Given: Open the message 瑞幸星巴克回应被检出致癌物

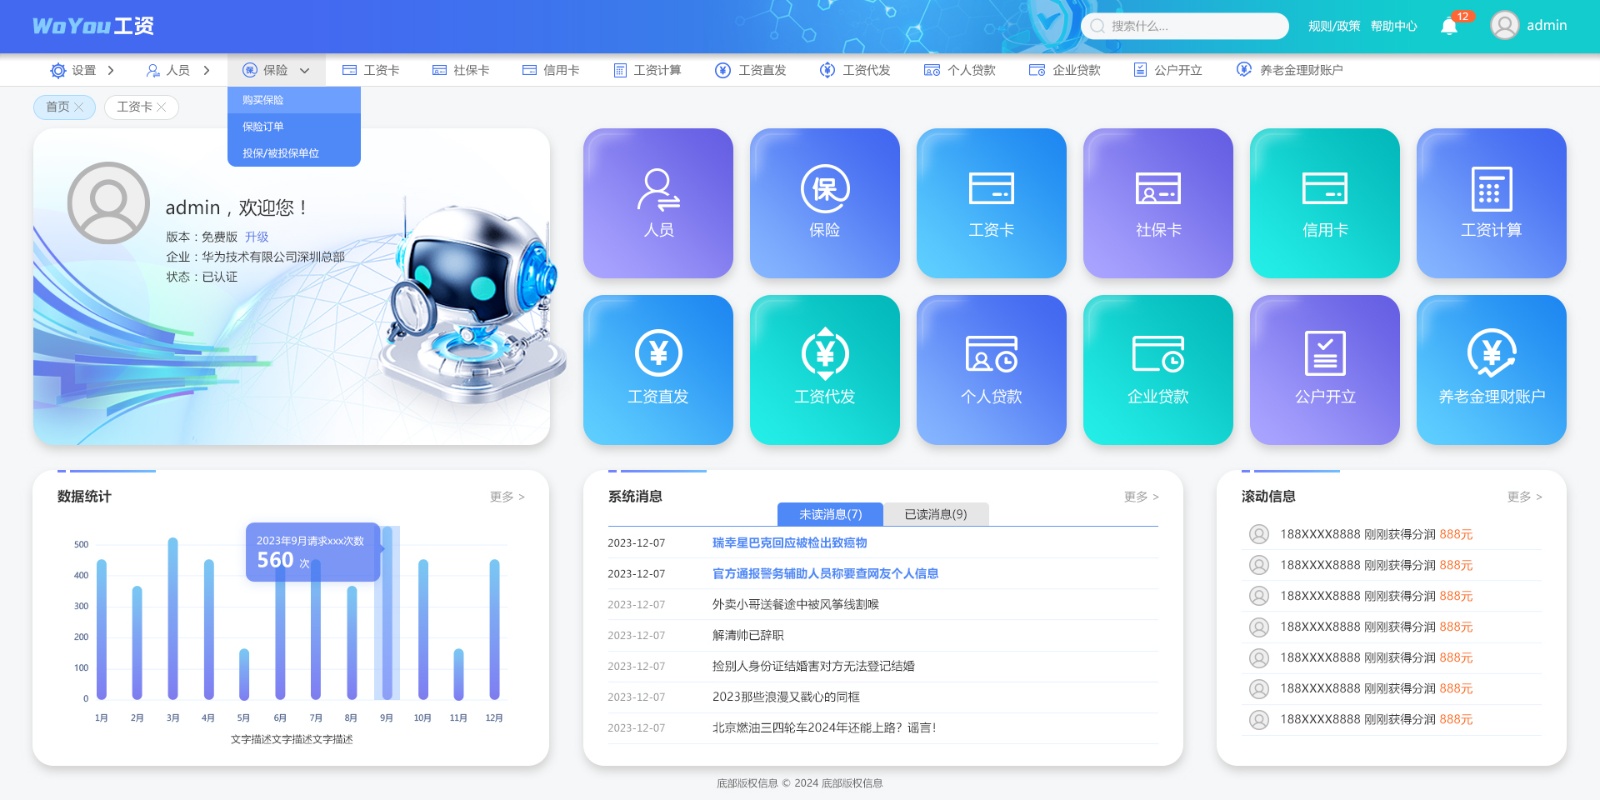Looking at the screenshot, I should pos(789,543).
